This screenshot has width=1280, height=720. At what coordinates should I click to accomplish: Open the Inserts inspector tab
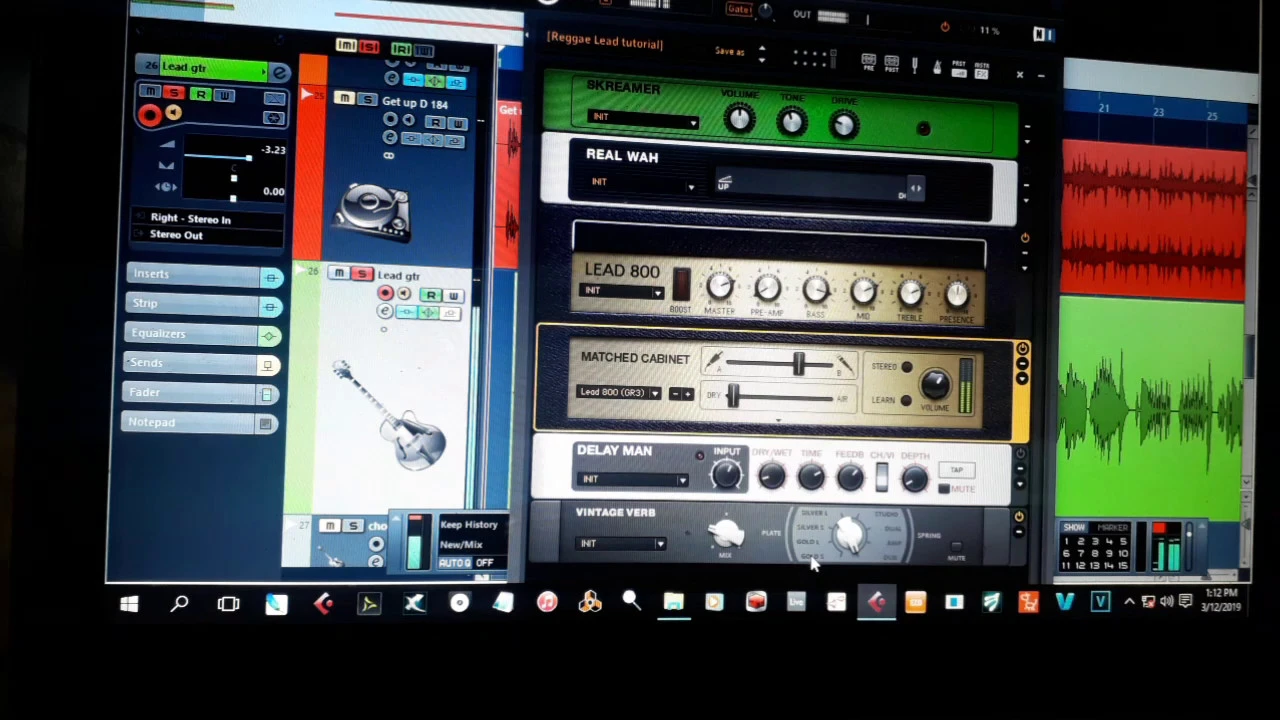[x=204, y=275]
